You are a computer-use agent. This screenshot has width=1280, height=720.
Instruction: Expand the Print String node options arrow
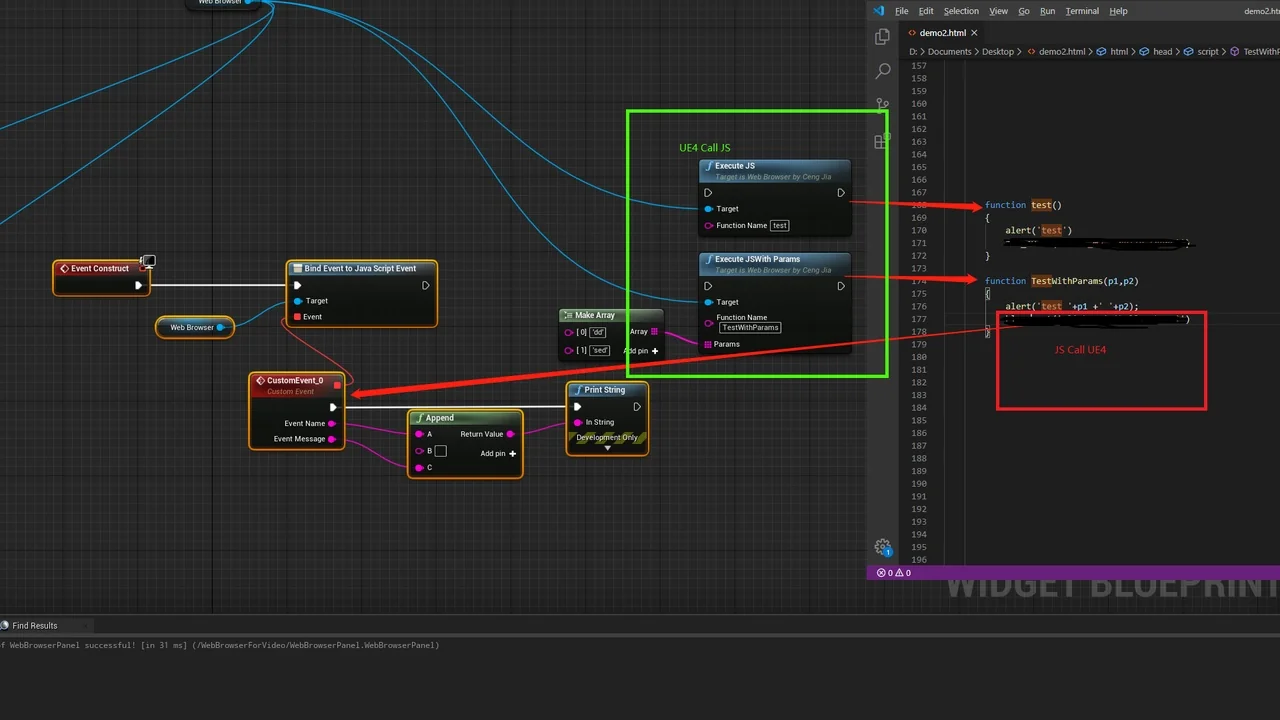[607, 448]
